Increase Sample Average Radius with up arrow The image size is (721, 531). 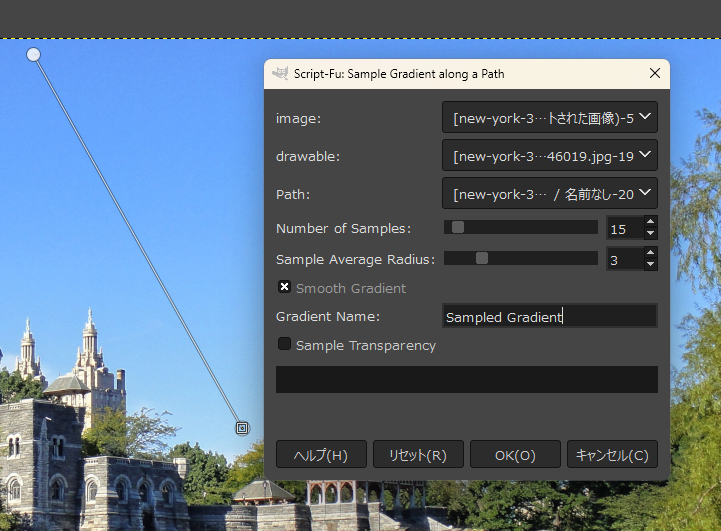(x=650, y=254)
